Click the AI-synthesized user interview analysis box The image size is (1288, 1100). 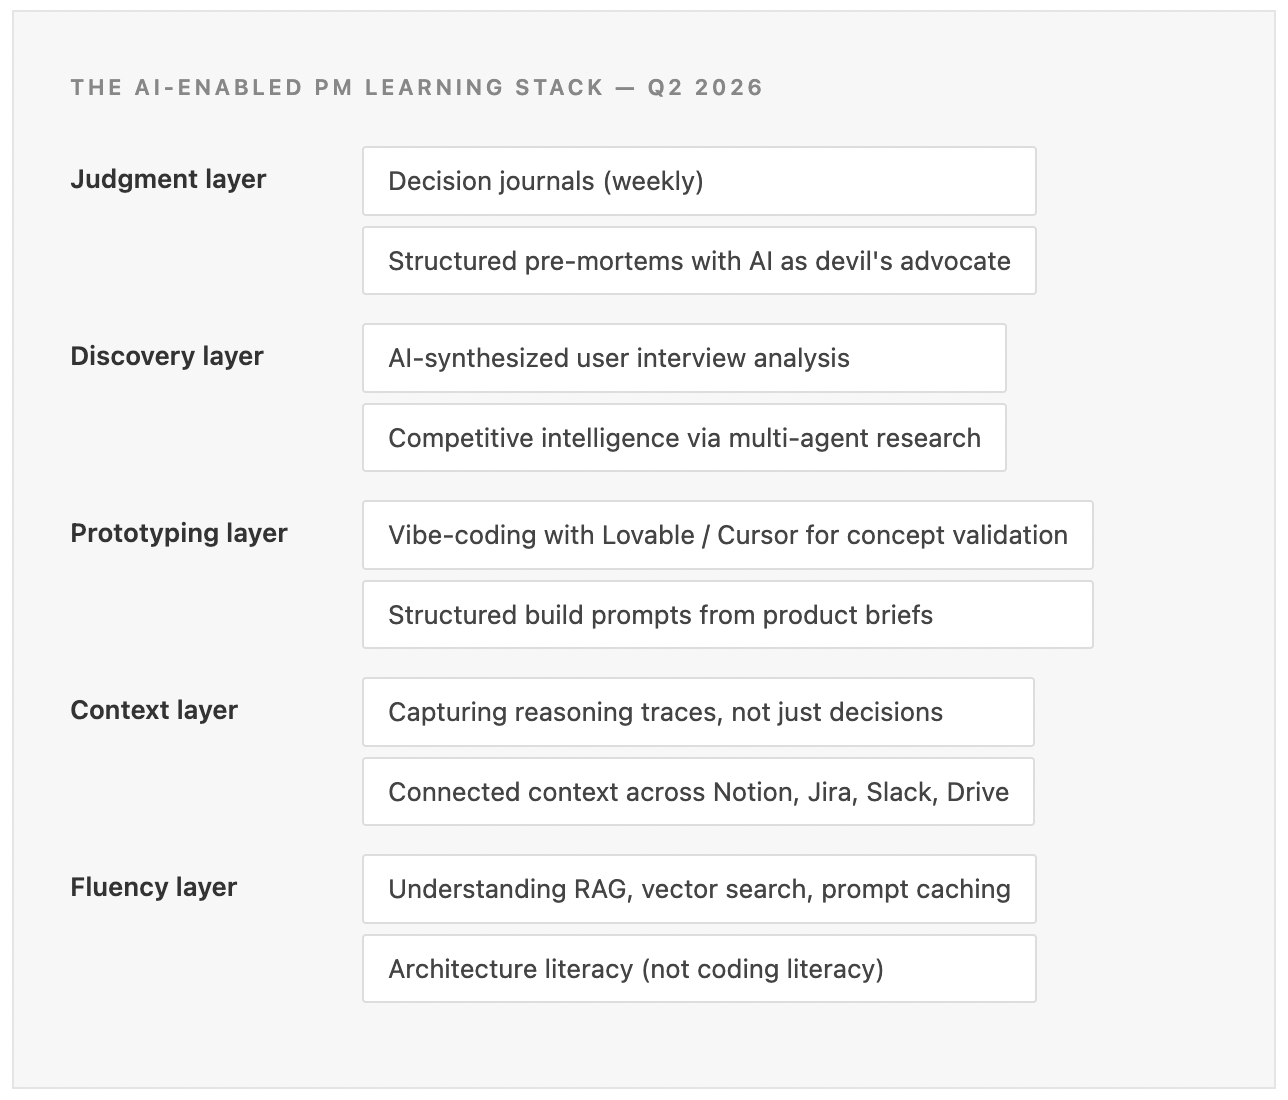click(683, 358)
